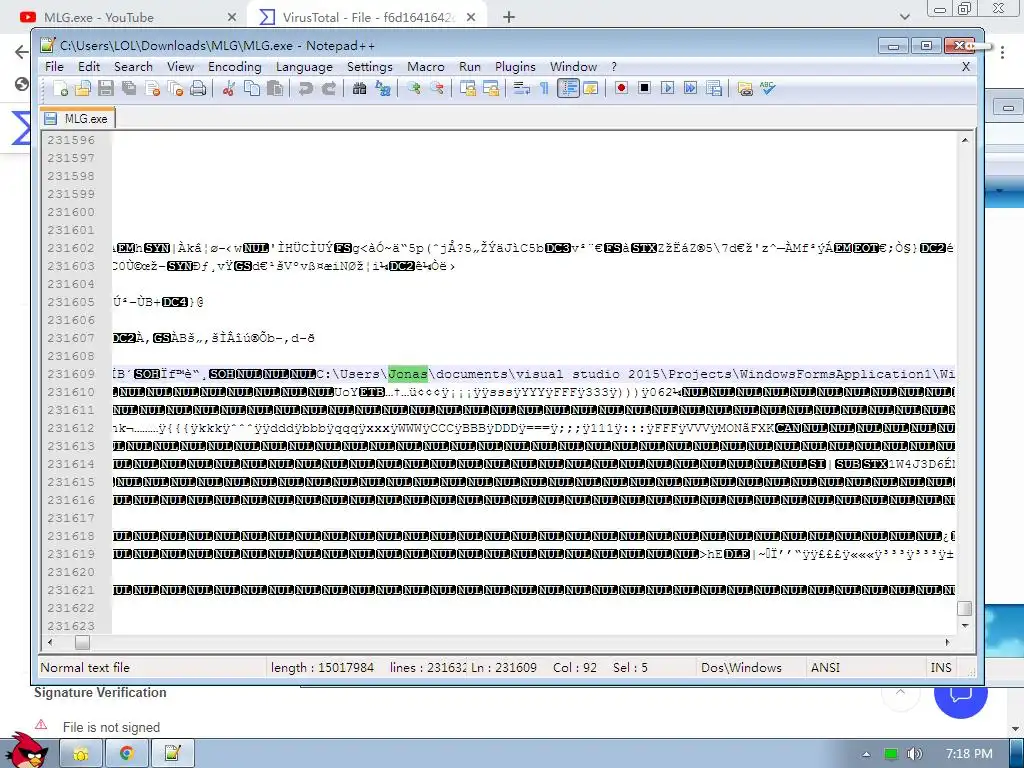This screenshot has height=768, width=1024.
Task: Click vertical scrollbar down arrow
Action: 965,626
